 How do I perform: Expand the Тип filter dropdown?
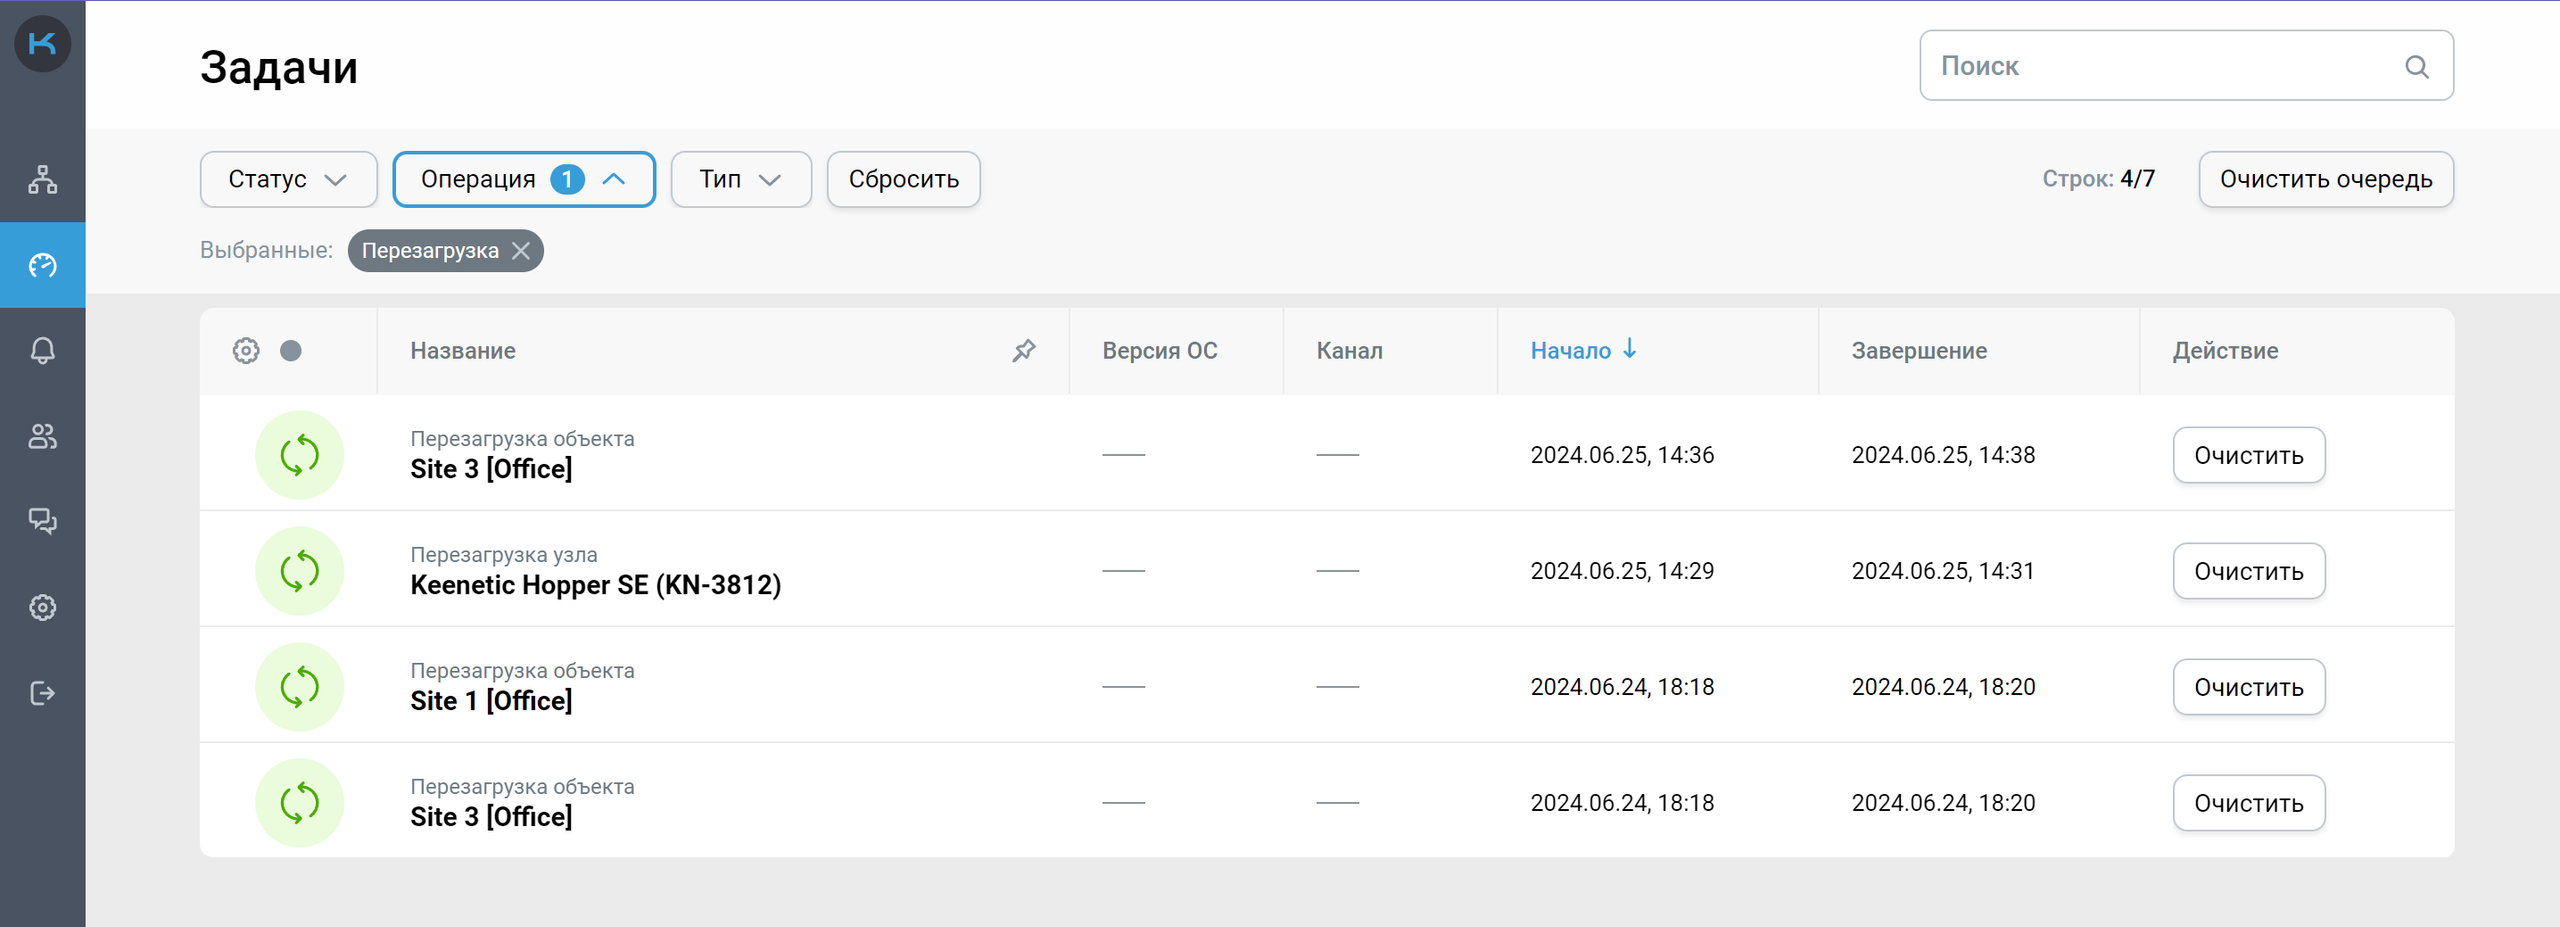[740, 180]
